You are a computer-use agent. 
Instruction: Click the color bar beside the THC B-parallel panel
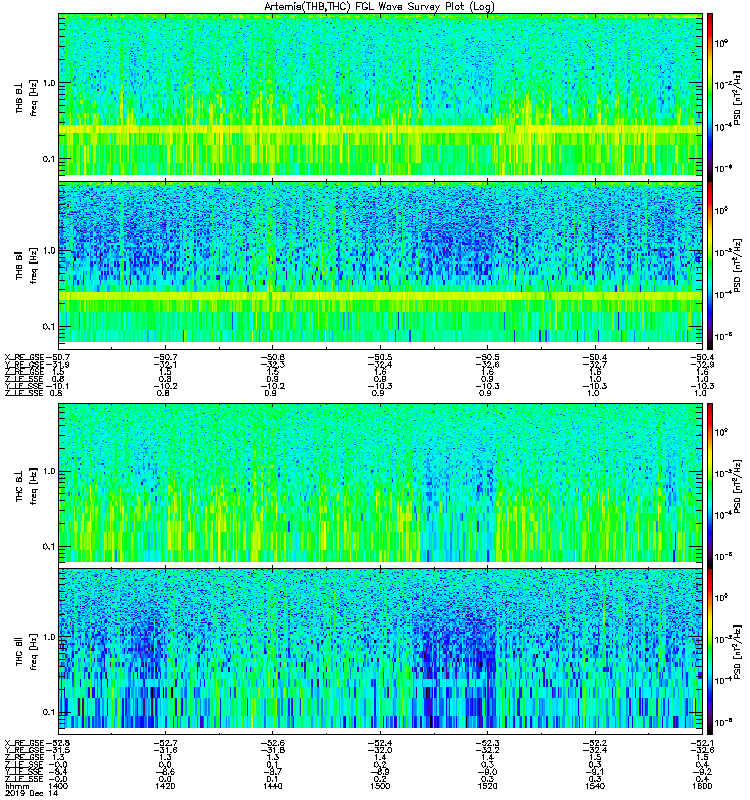click(710, 652)
